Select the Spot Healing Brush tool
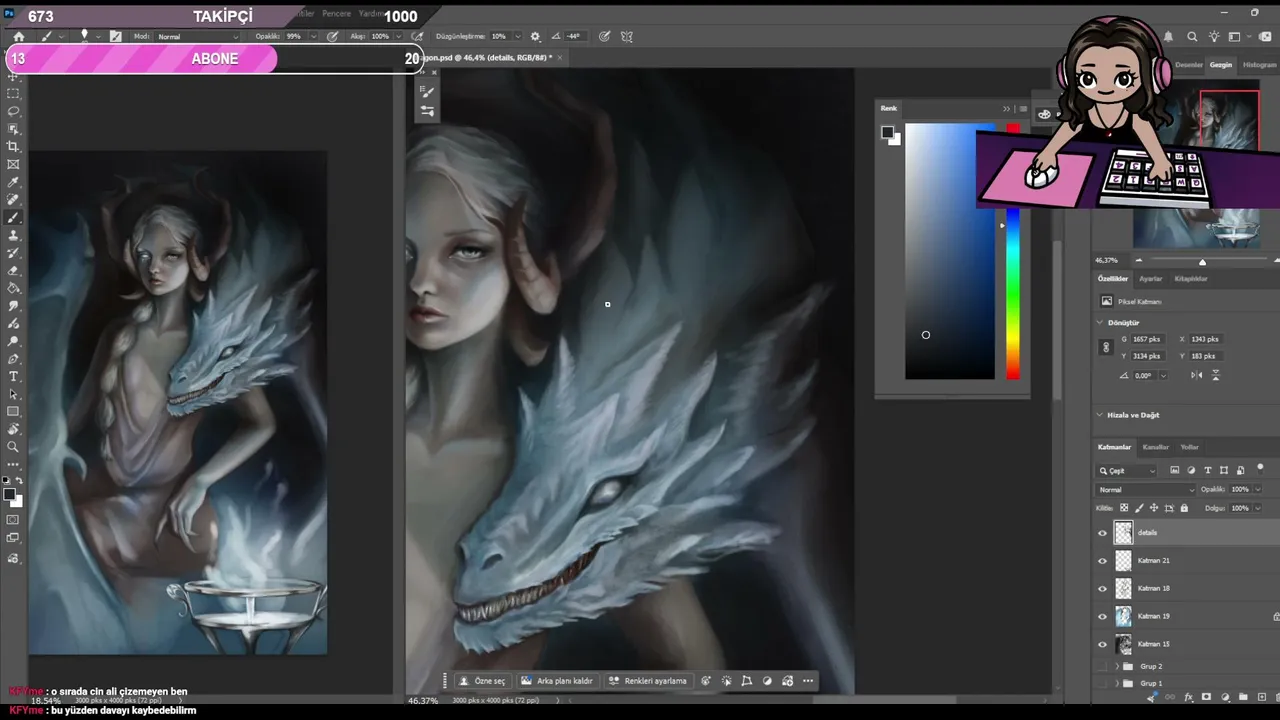Image resolution: width=1280 pixels, height=720 pixels. tap(14, 200)
